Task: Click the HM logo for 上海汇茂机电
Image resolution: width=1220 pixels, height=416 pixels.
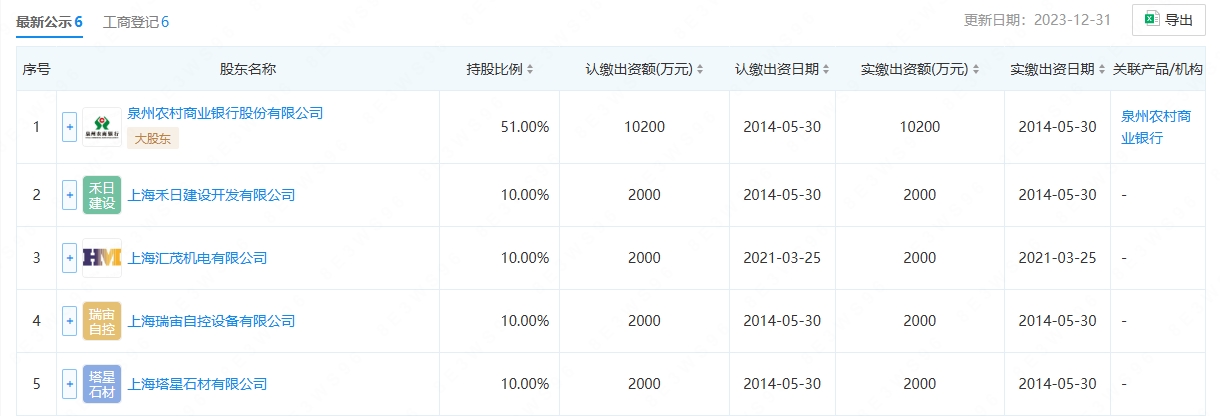Action: (x=102, y=258)
